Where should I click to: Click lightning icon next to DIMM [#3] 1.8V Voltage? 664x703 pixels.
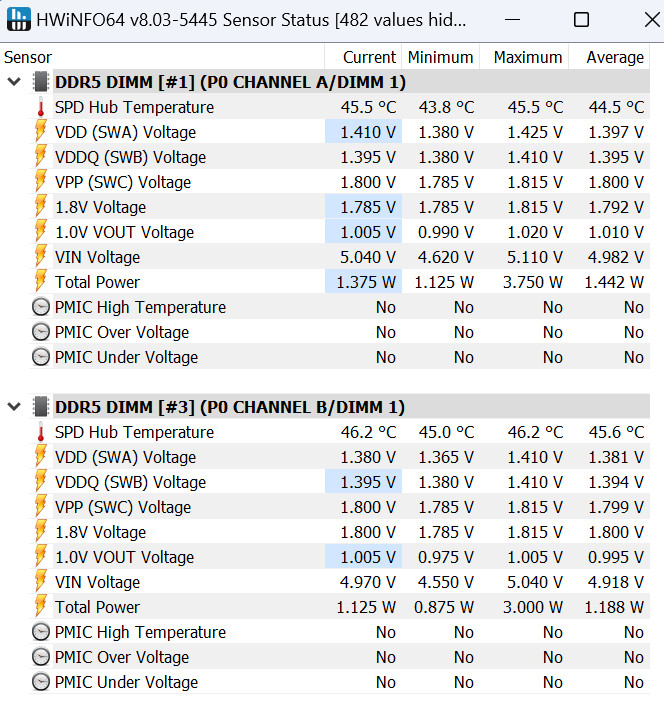coord(41,531)
